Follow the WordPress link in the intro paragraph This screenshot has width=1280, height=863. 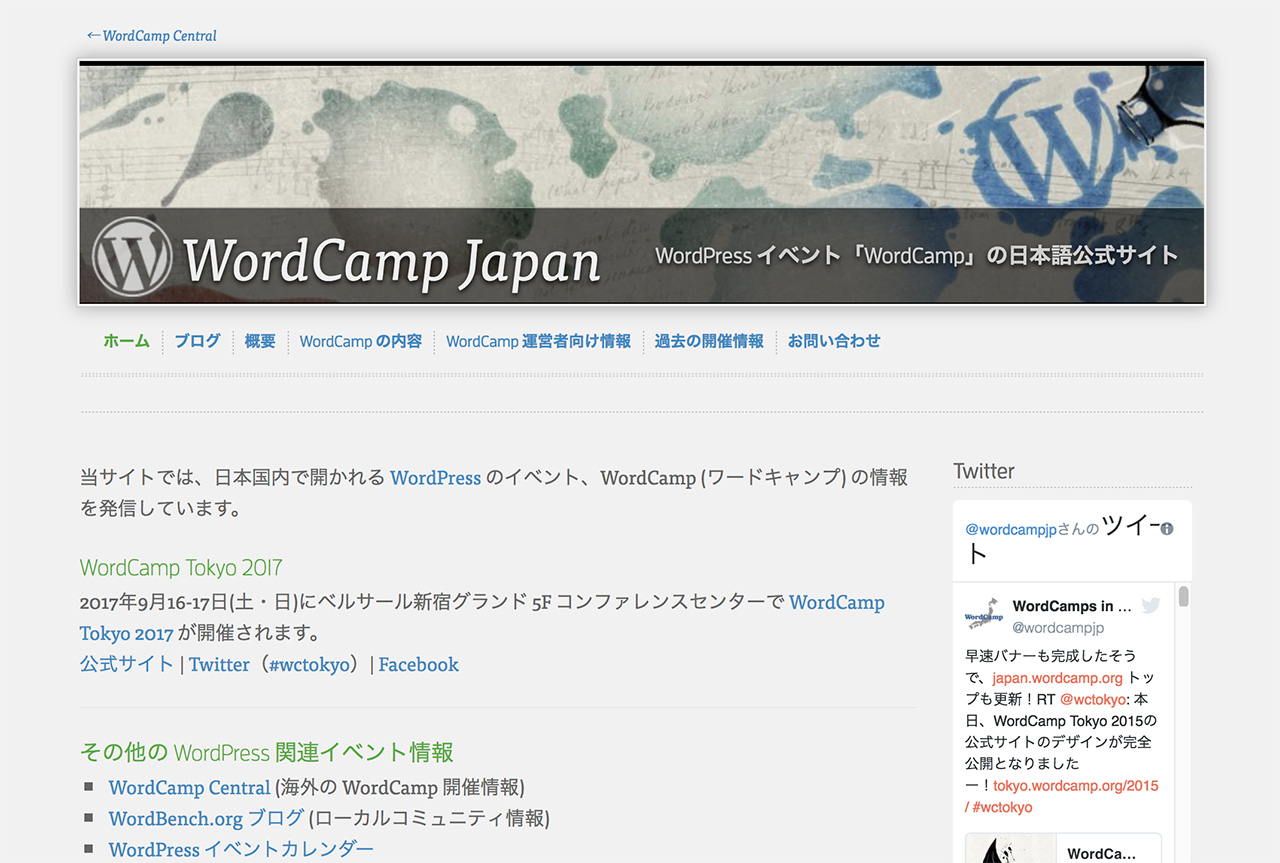(435, 478)
